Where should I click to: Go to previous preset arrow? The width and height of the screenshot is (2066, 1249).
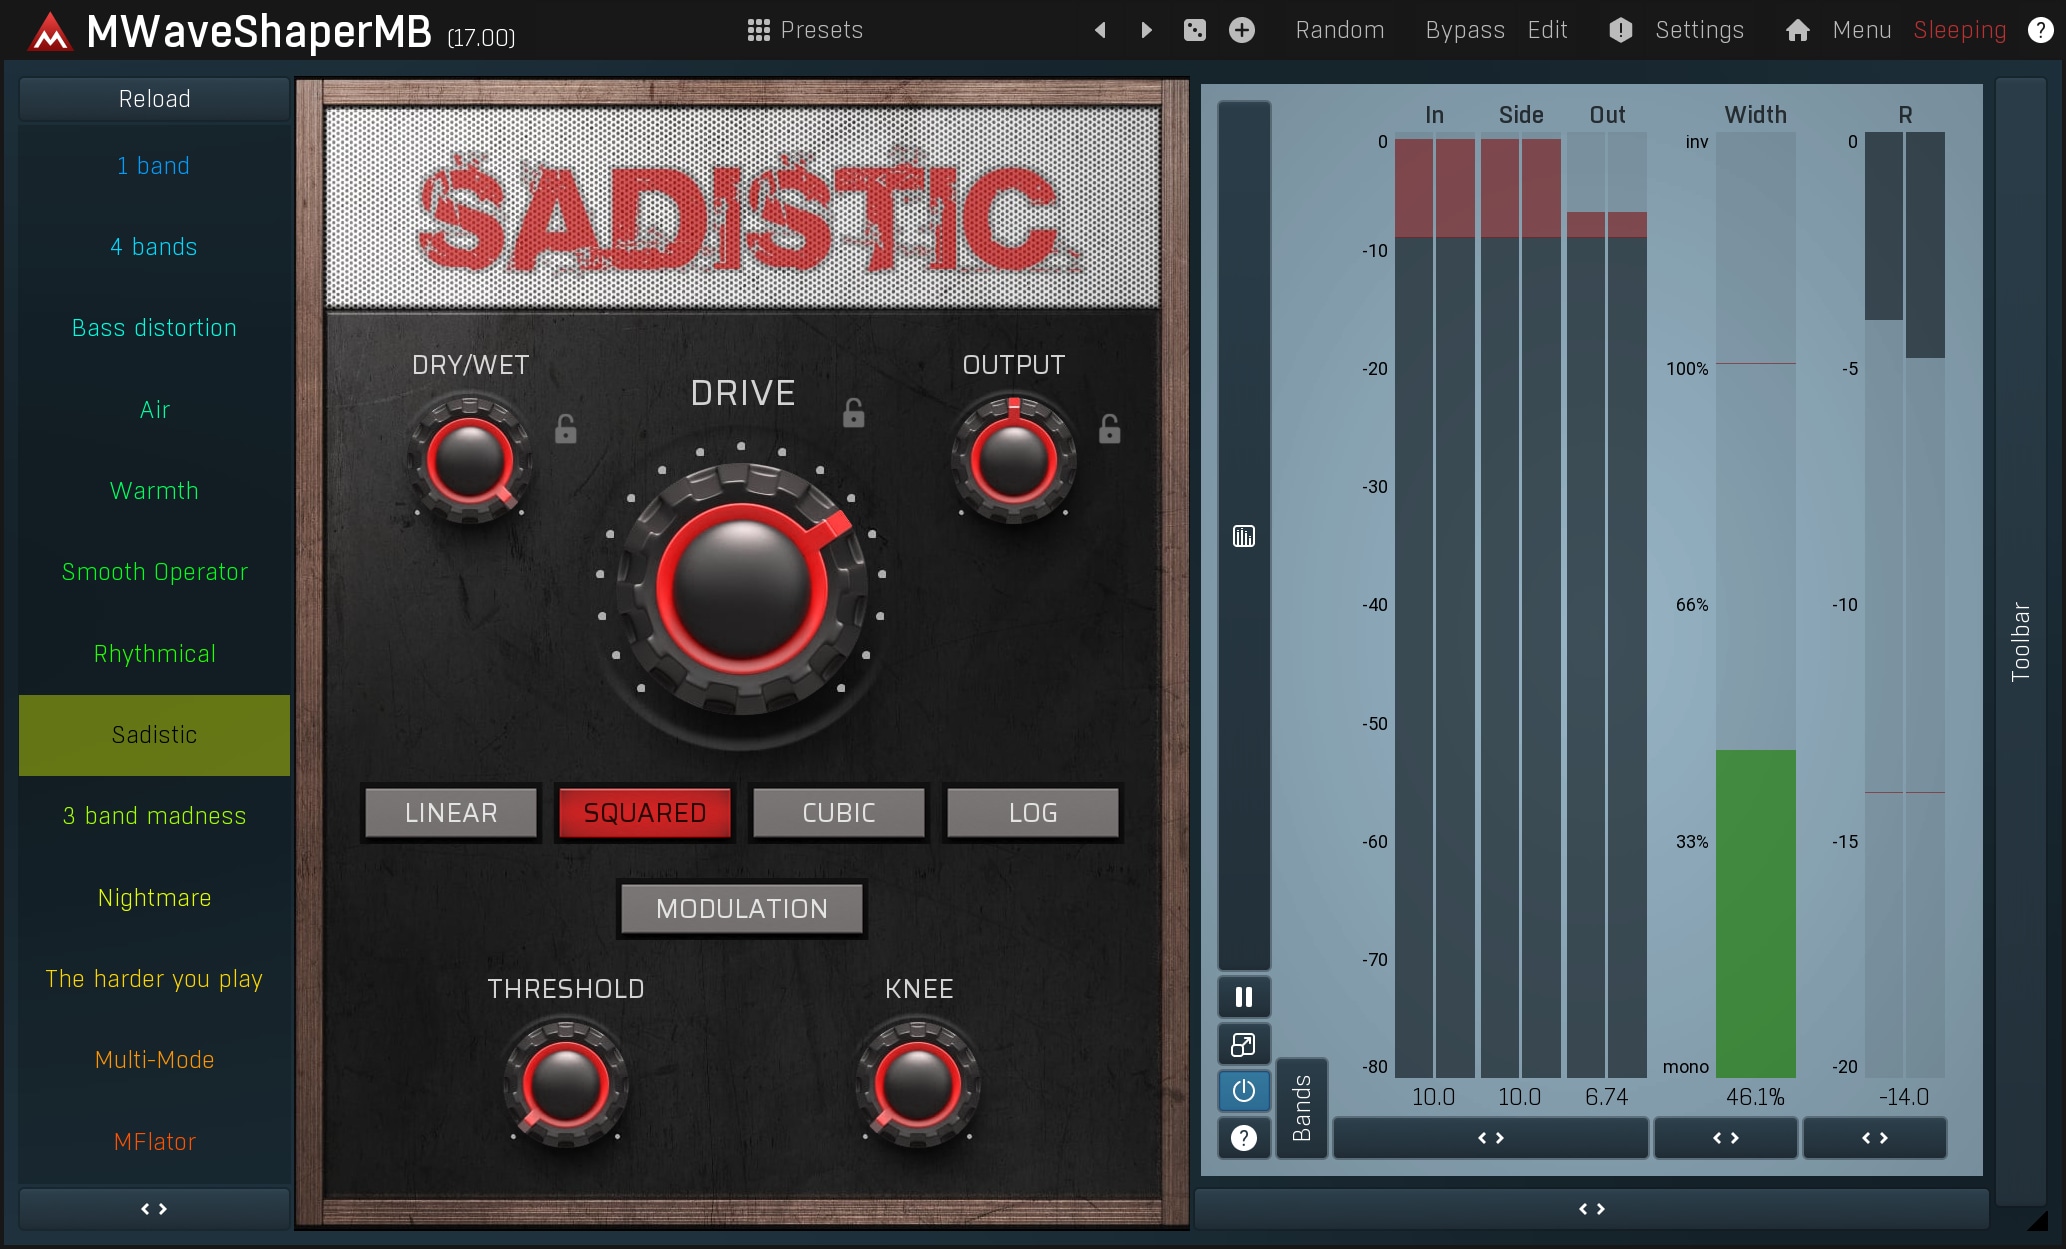point(1100,30)
